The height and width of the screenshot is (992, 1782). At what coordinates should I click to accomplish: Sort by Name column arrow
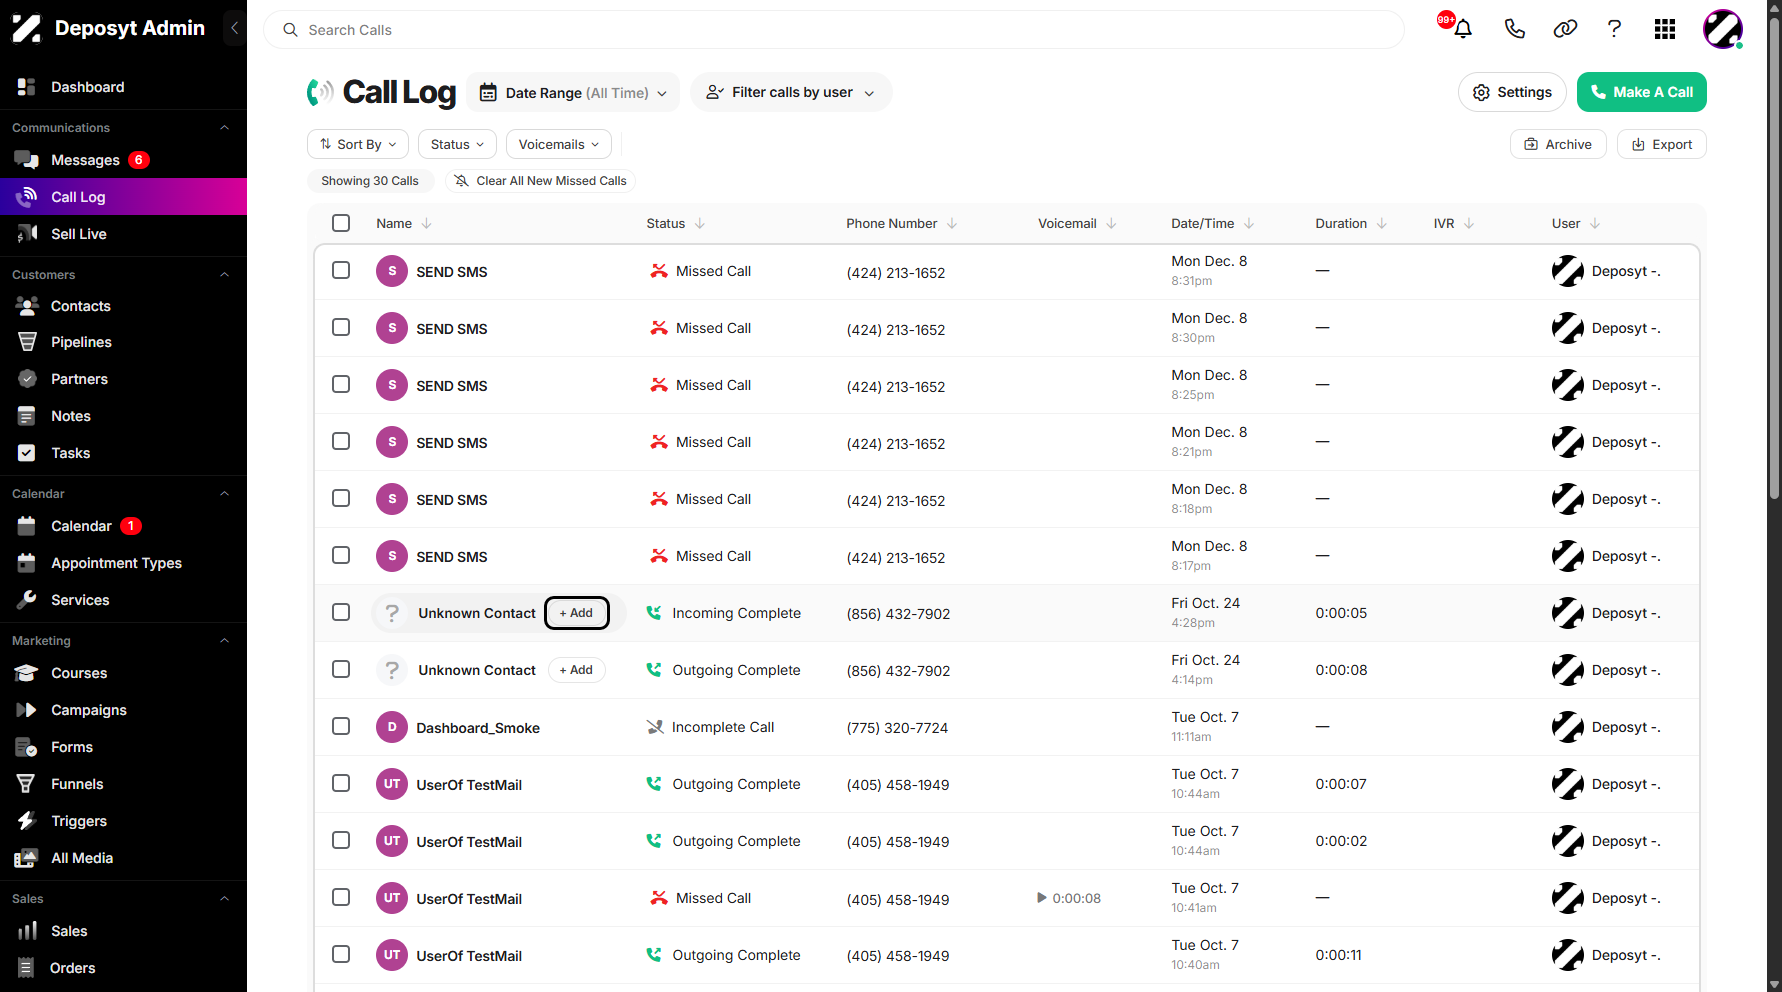[427, 223]
